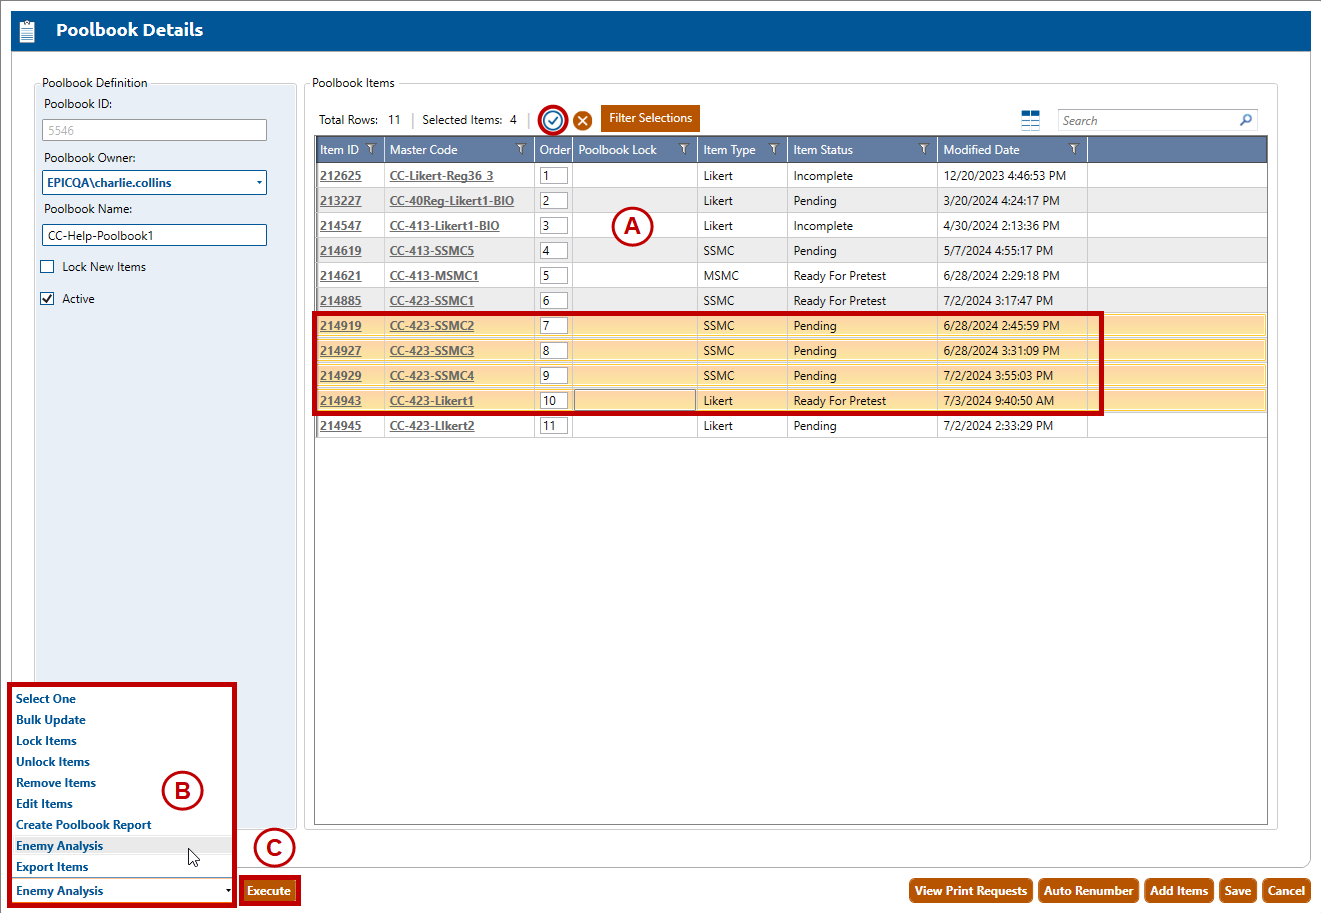
Task: Click the orange clear selections X icon
Action: [x=582, y=121]
